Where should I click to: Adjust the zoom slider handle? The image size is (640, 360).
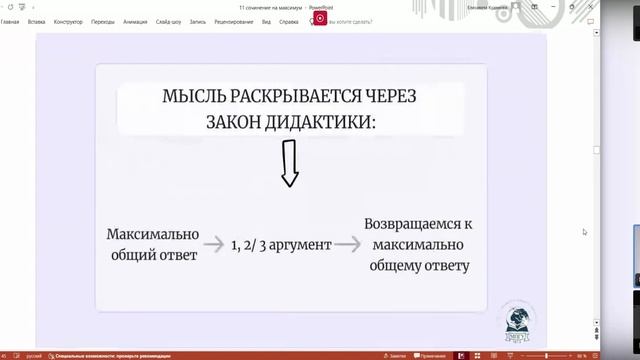click(x=546, y=356)
